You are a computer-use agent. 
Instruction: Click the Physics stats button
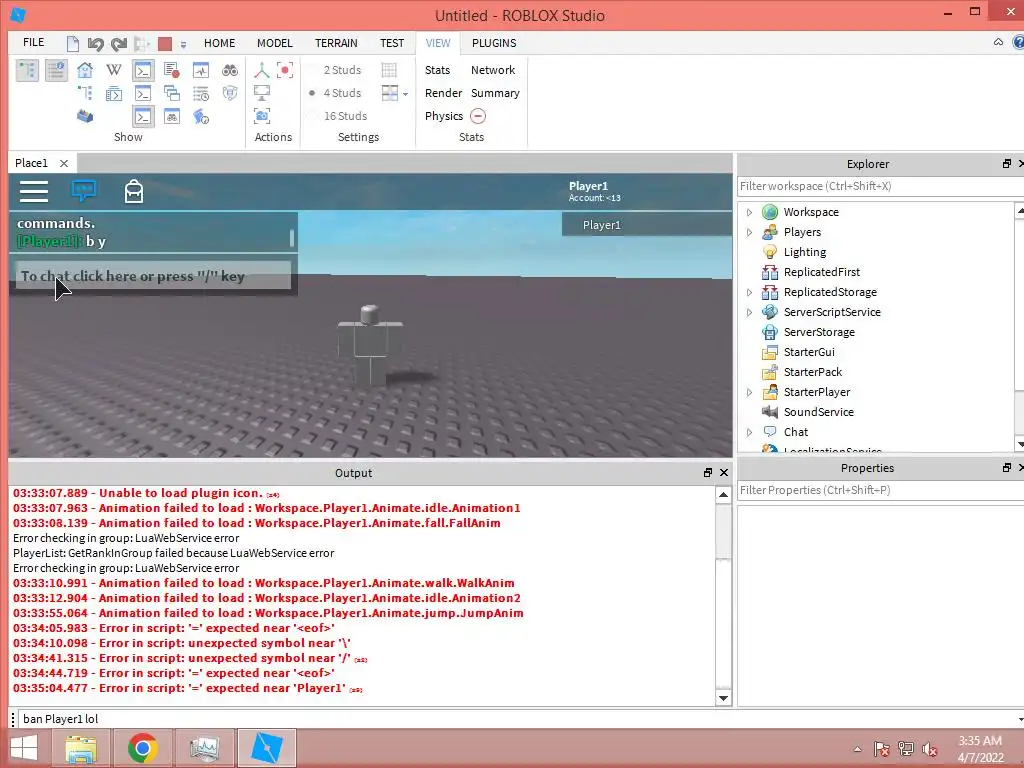click(444, 116)
